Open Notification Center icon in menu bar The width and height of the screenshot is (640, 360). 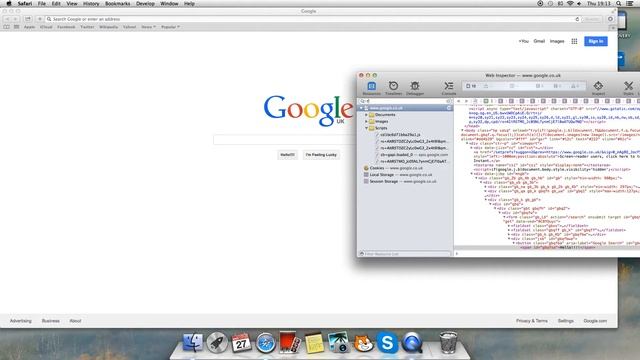click(x=630, y=3)
